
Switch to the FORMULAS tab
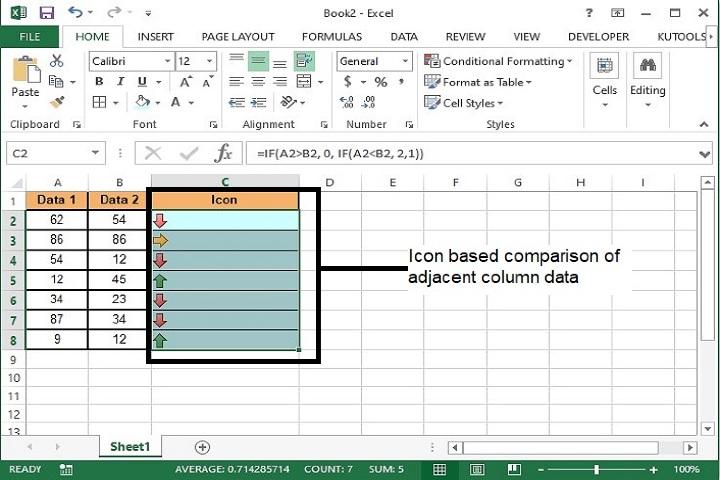[332, 37]
